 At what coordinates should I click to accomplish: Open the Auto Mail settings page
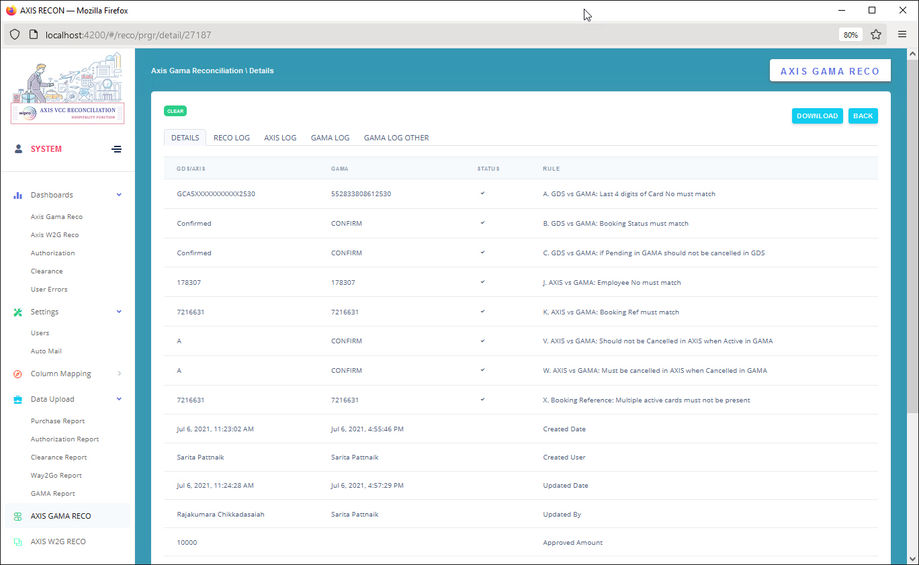46,350
